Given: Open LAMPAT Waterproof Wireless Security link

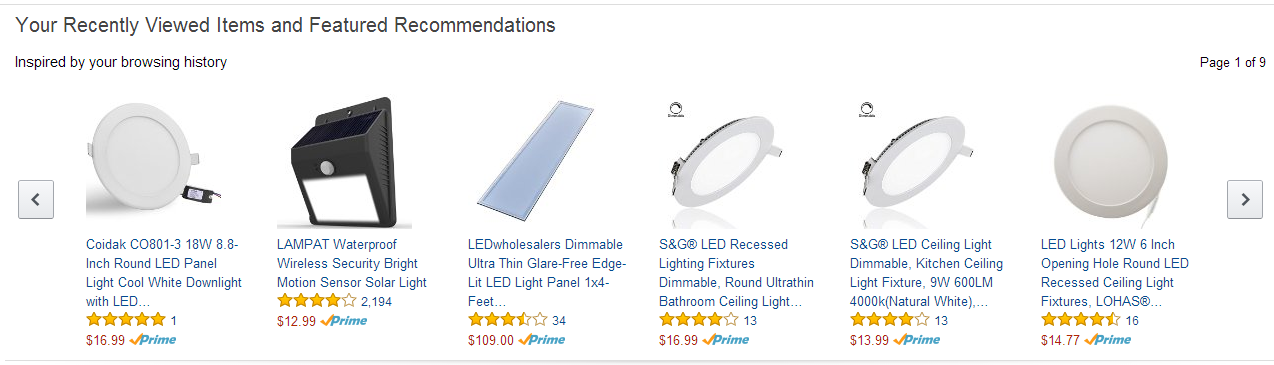Looking at the screenshot, I should tap(352, 263).
